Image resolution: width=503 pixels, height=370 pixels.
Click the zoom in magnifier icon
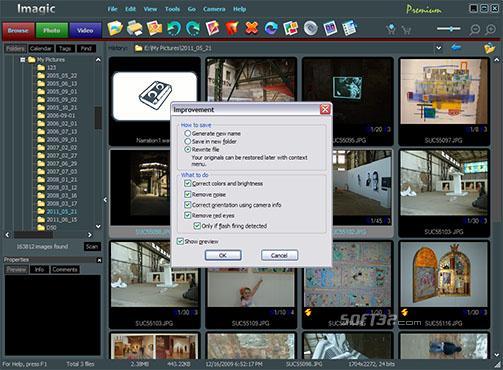tap(491, 30)
